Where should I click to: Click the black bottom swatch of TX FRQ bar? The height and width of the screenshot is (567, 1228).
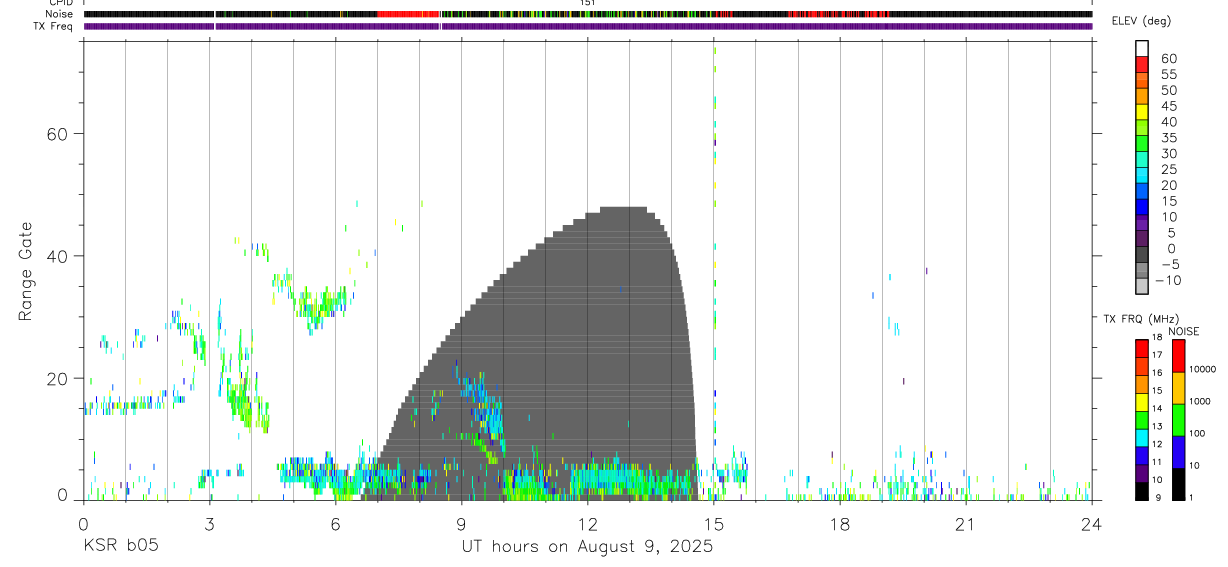click(1142, 490)
